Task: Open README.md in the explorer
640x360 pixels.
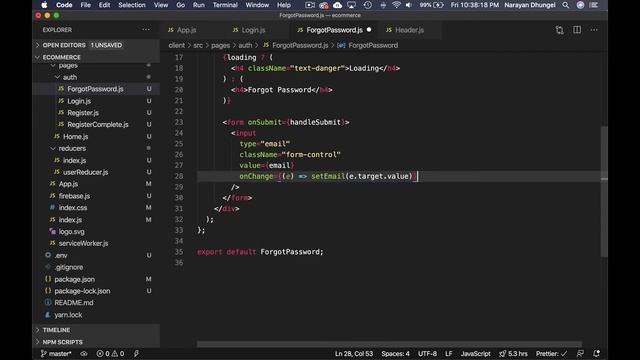Action: tap(73, 303)
